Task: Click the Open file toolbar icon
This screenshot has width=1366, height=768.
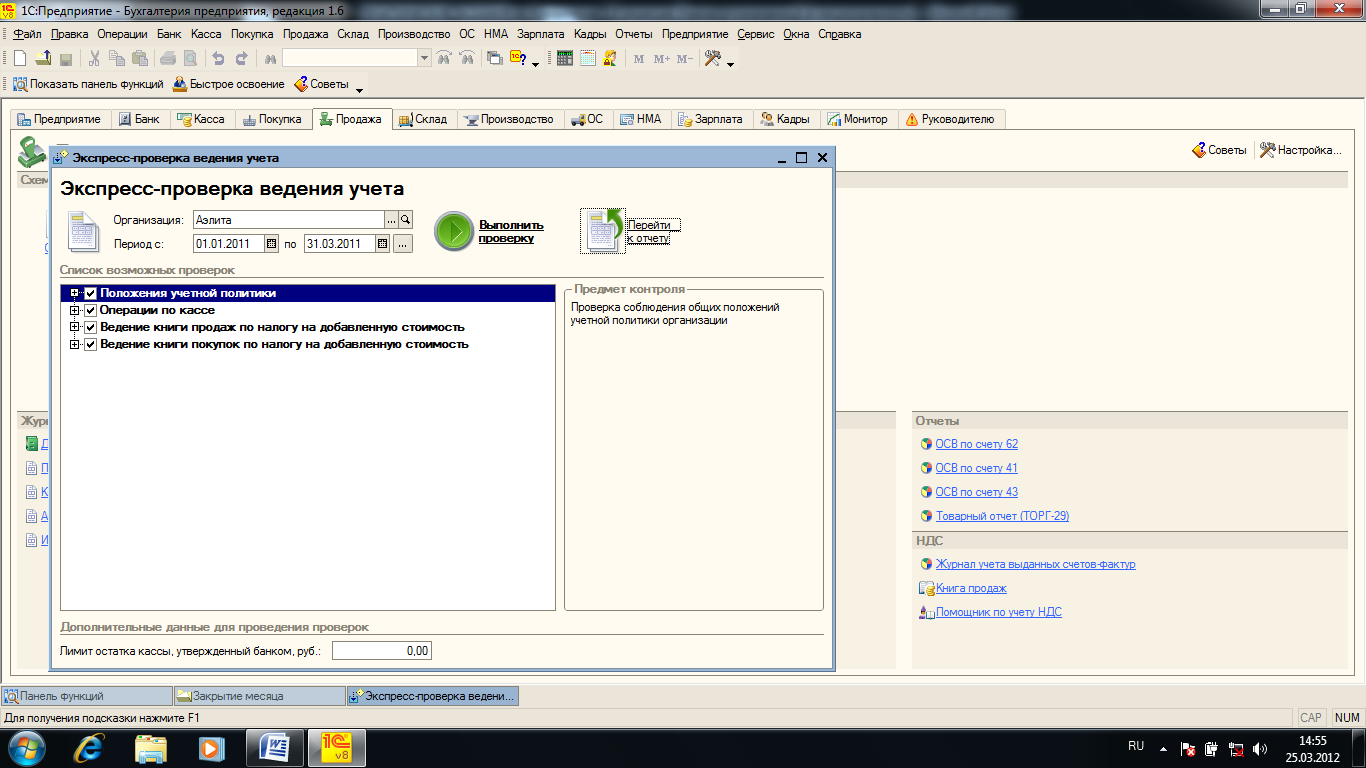Action: (43, 59)
